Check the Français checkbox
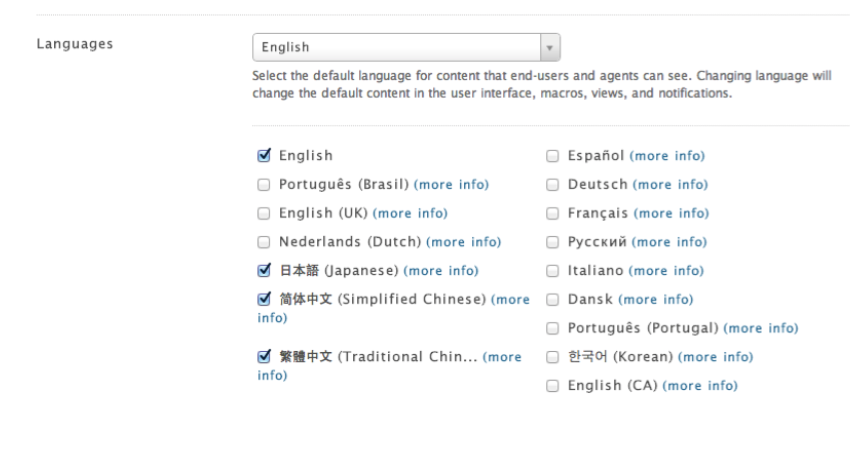 click(x=552, y=213)
